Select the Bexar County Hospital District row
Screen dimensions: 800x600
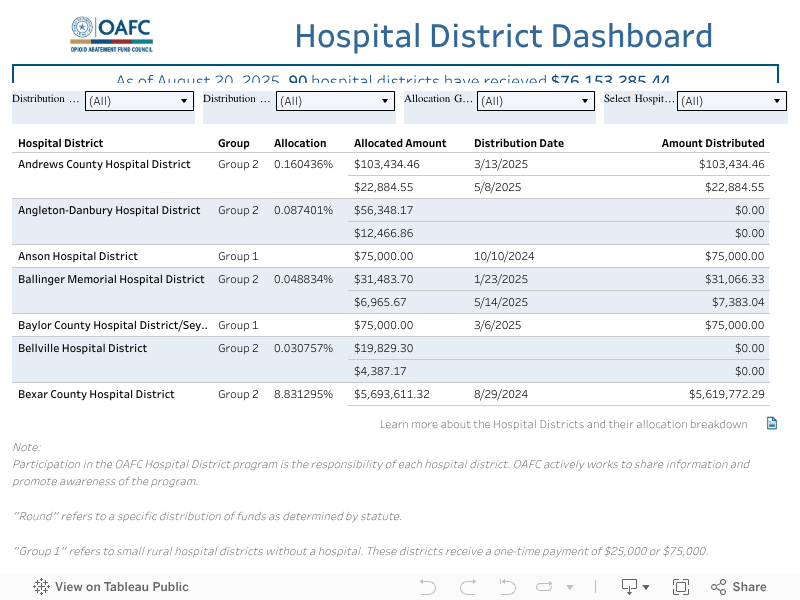pos(93,394)
